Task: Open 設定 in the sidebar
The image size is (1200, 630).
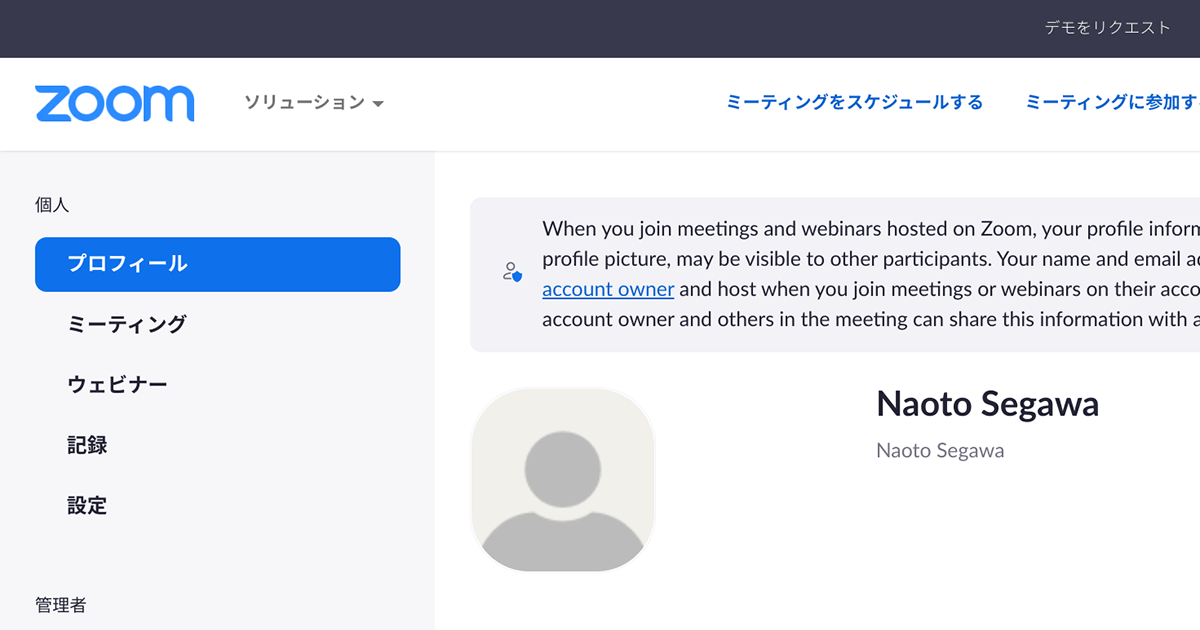Action: (87, 505)
